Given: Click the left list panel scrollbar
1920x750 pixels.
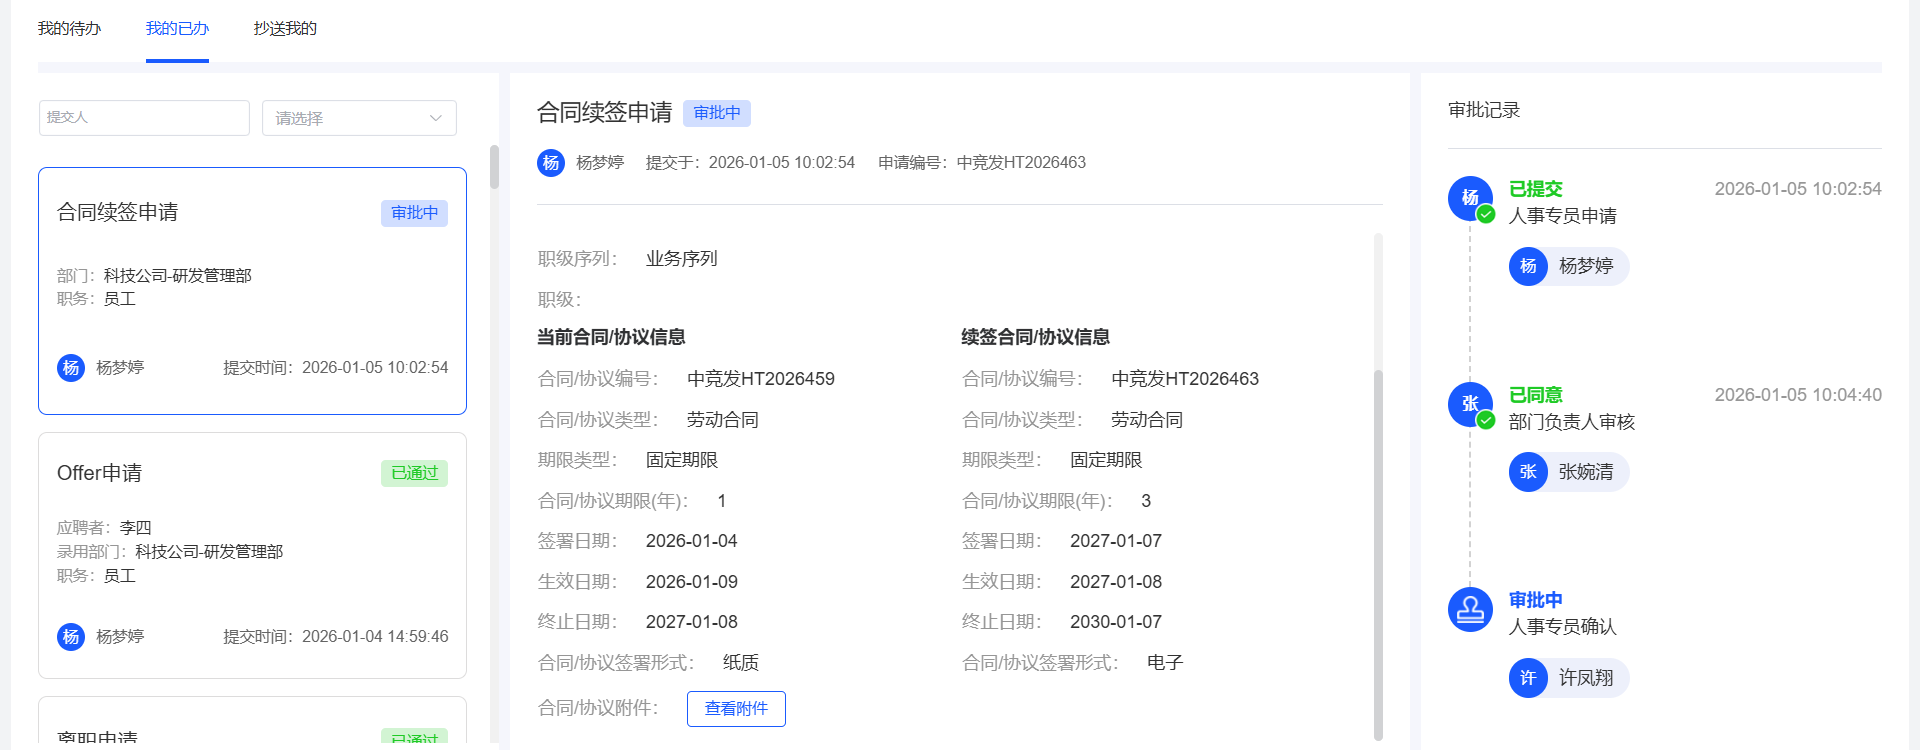Looking at the screenshot, I should point(494,168).
